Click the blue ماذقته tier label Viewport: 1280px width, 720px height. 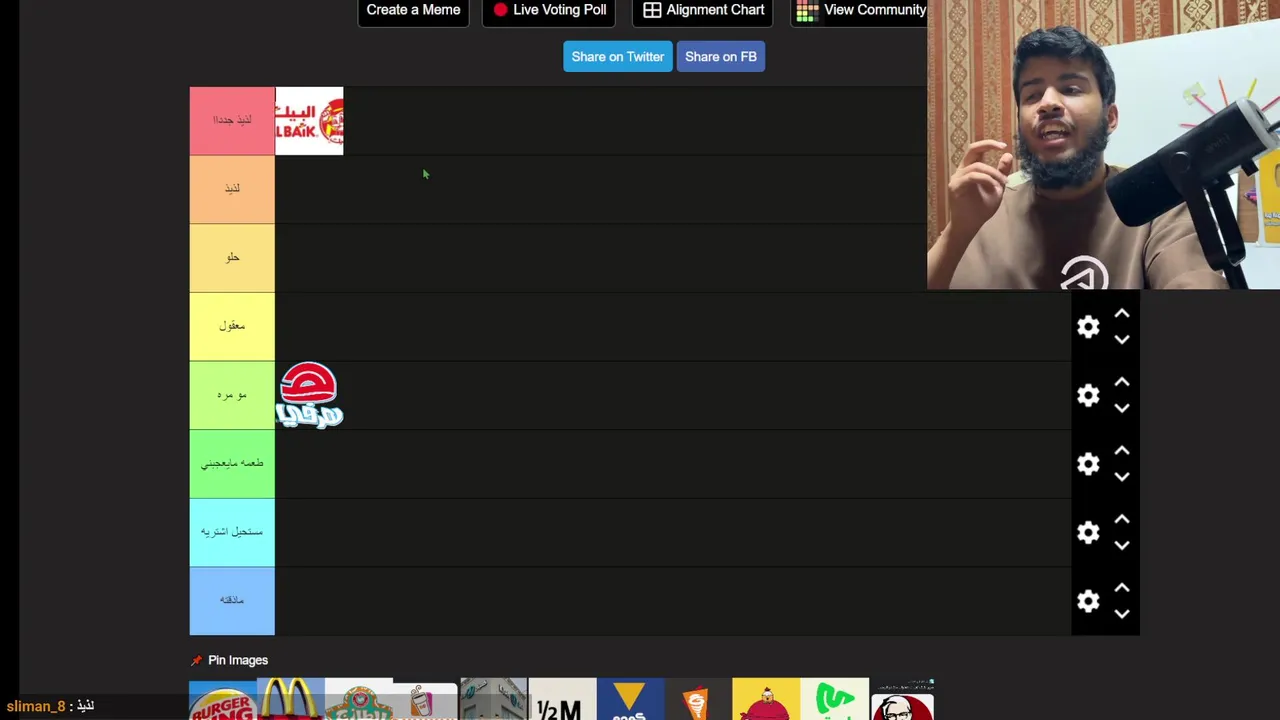tap(232, 601)
